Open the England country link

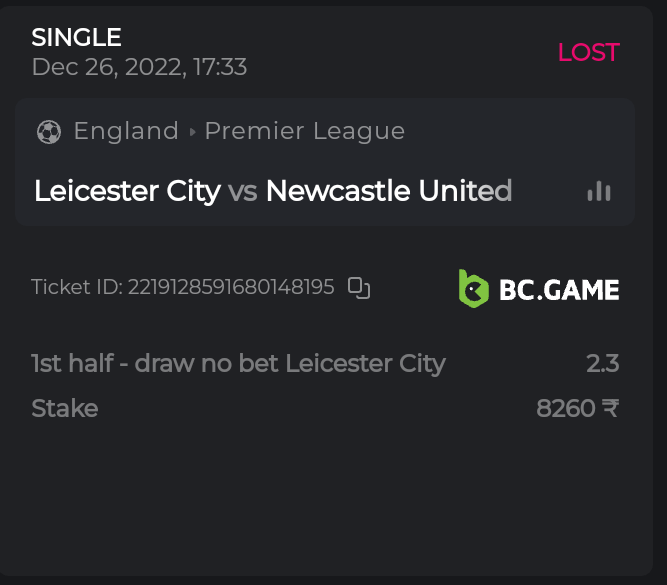click(126, 131)
